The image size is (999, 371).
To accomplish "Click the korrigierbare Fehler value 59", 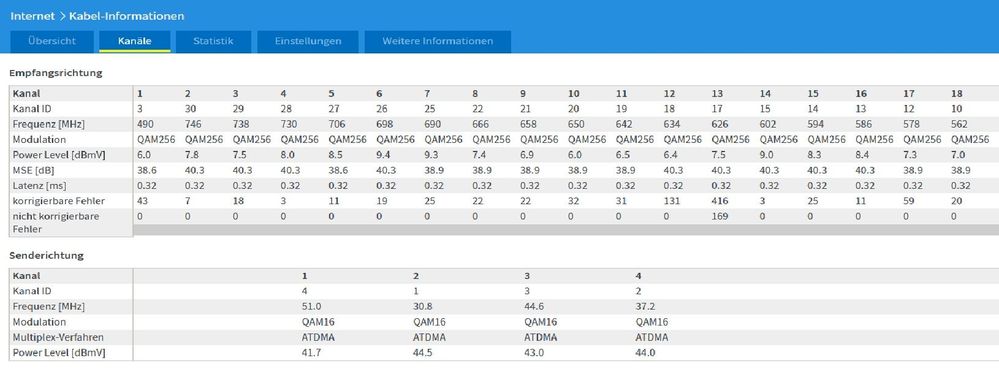I will tap(909, 201).
